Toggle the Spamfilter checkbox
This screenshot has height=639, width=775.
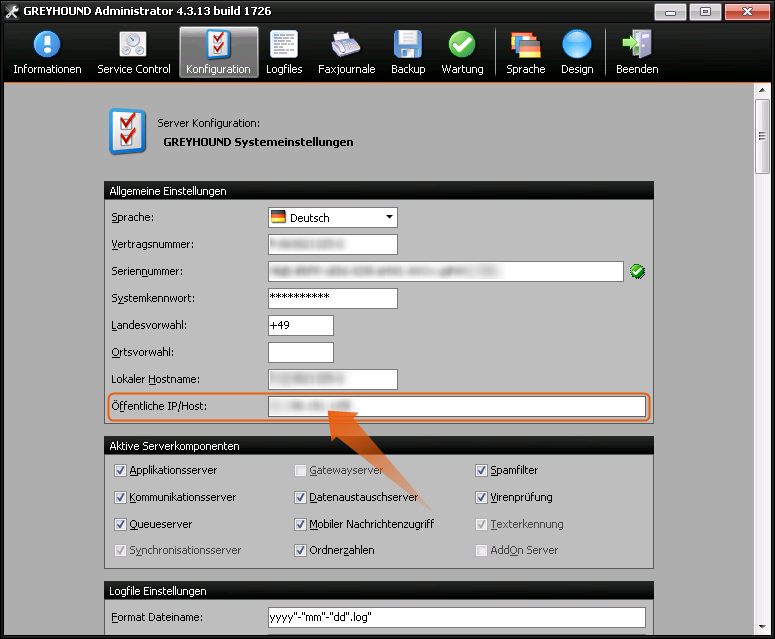pos(481,470)
